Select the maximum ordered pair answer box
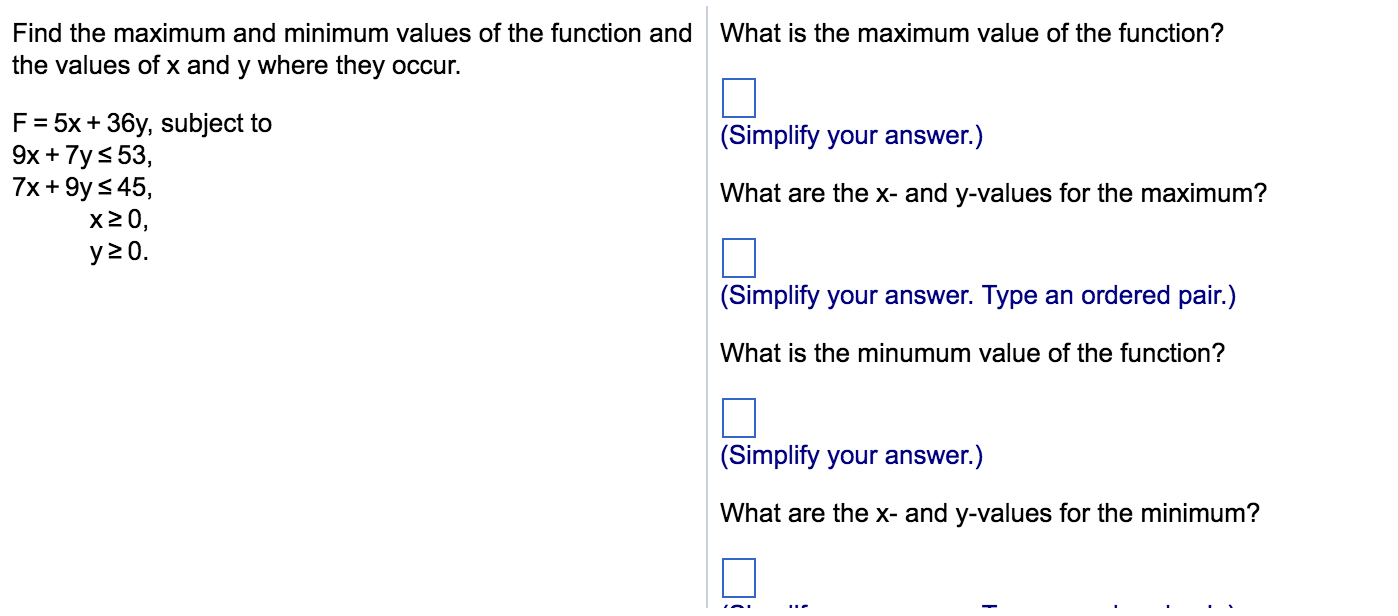This screenshot has height=616, width=1398. (738, 258)
